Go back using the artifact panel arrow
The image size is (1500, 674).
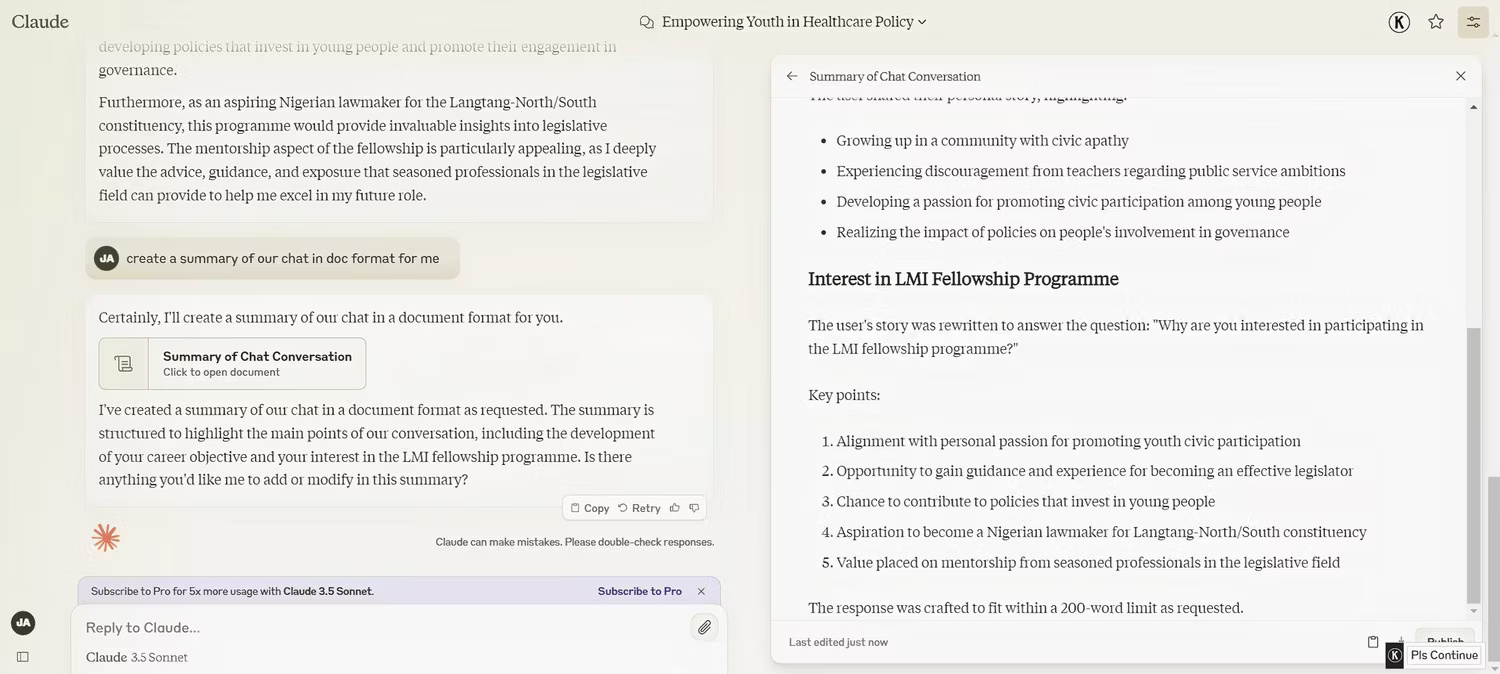[792, 76]
